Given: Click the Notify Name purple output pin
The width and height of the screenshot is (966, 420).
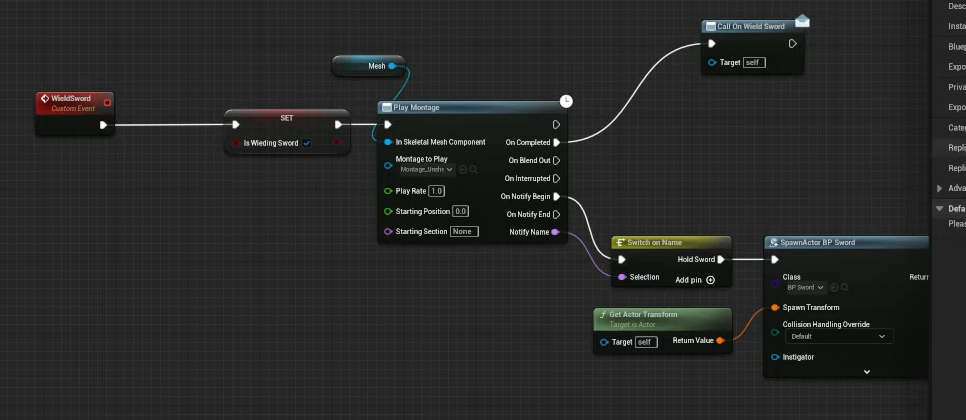Looking at the screenshot, I should pyautogui.click(x=556, y=232).
